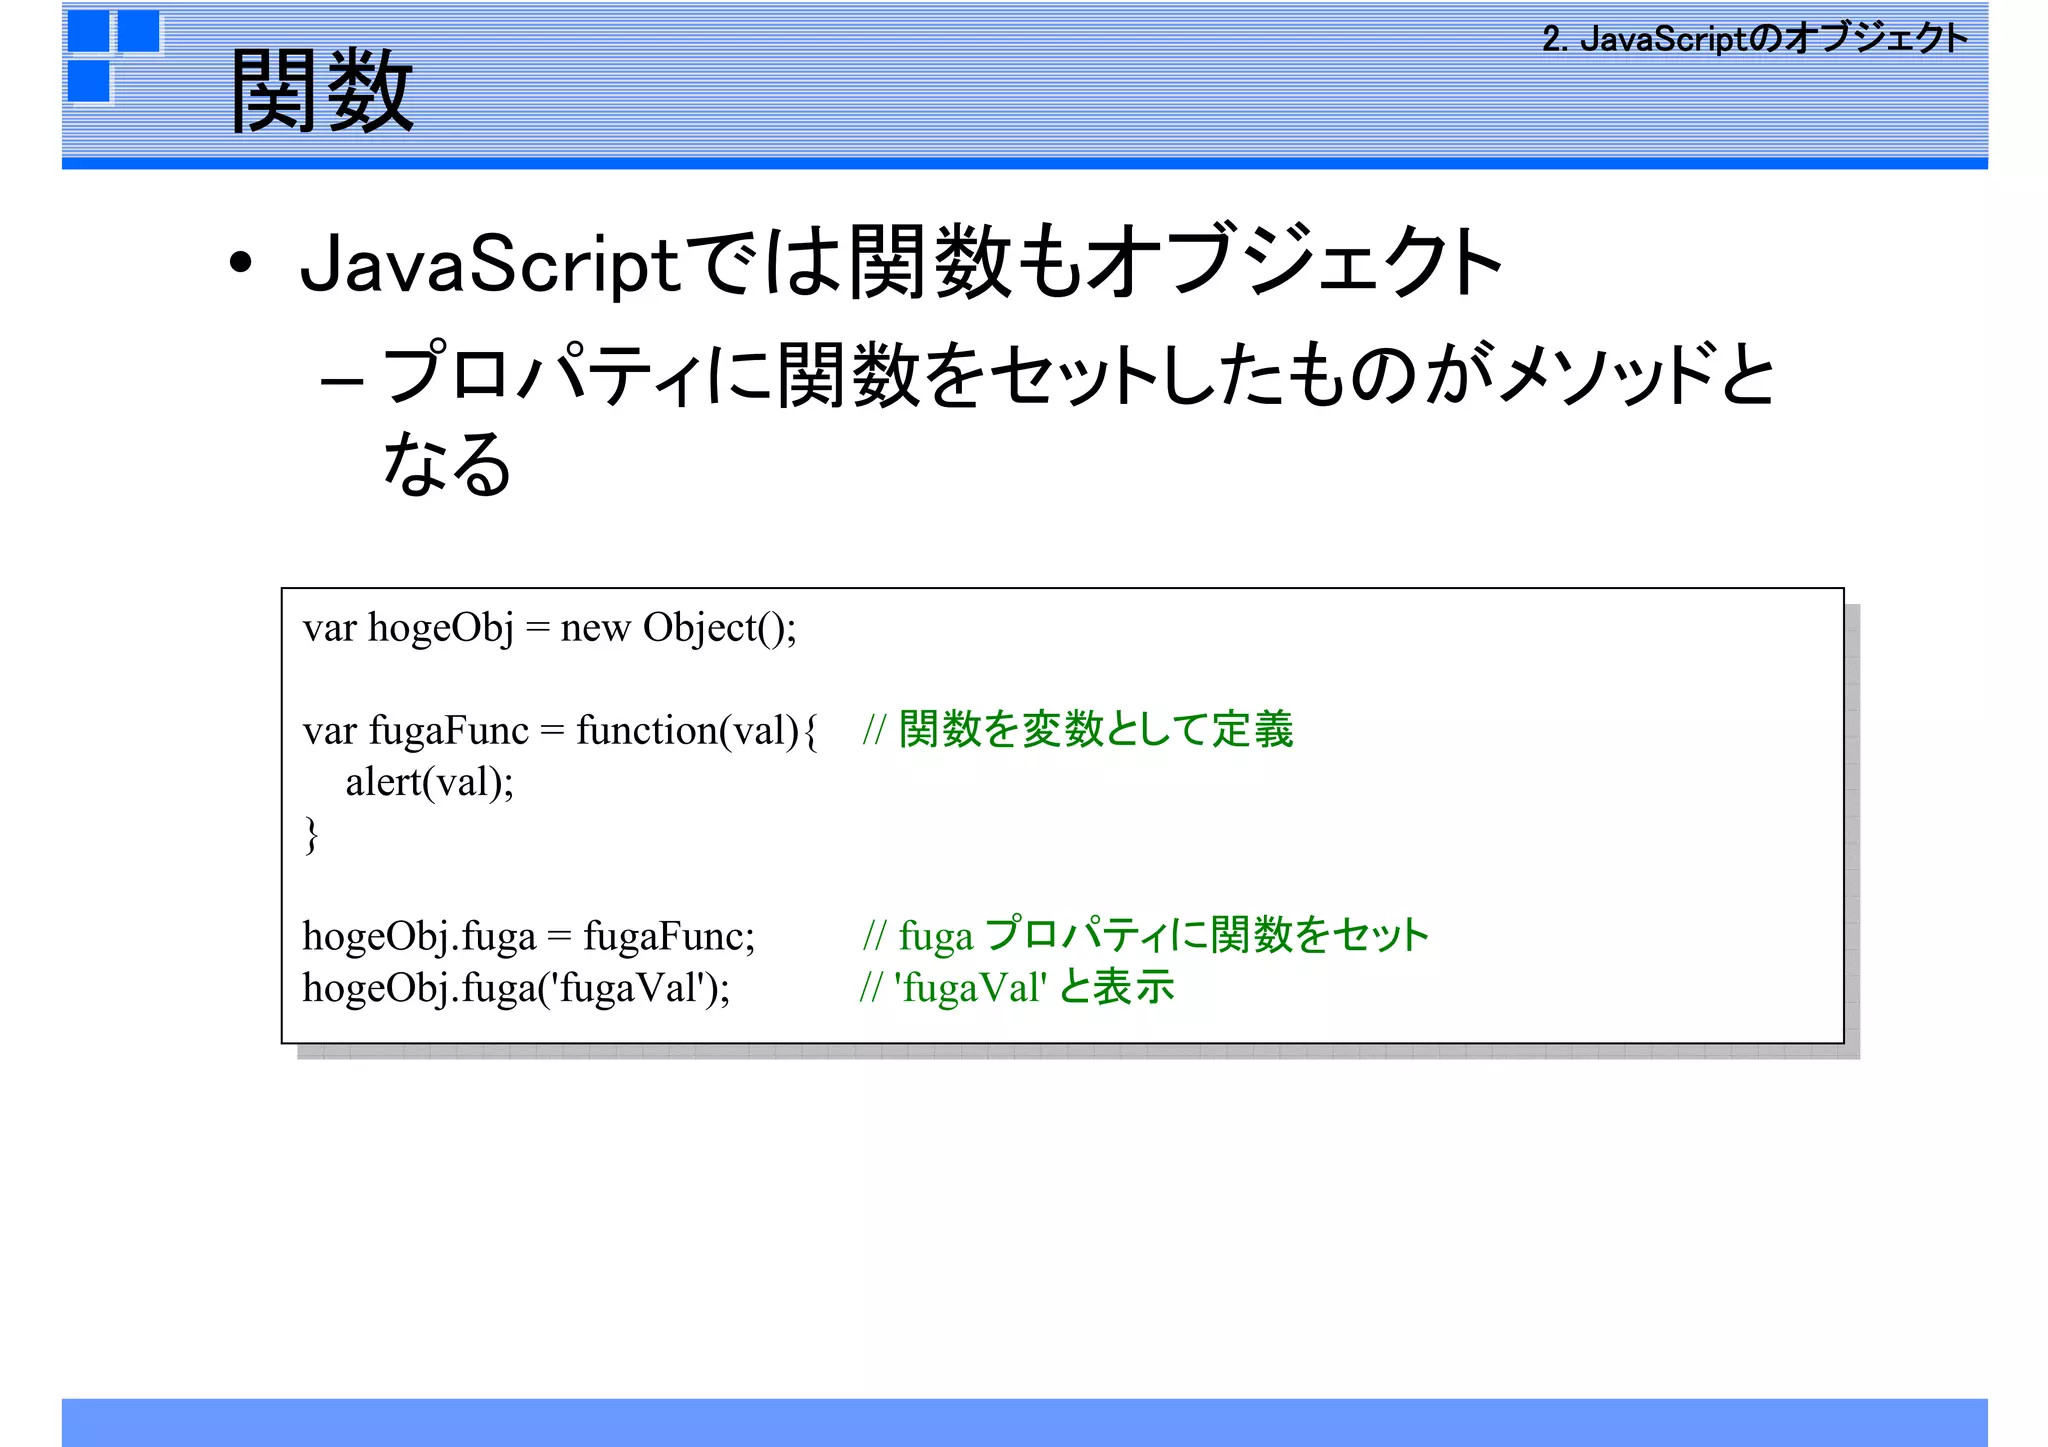Click code line alert(val);
The height and width of the screenshot is (1447, 2048).
[x=430, y=783]
